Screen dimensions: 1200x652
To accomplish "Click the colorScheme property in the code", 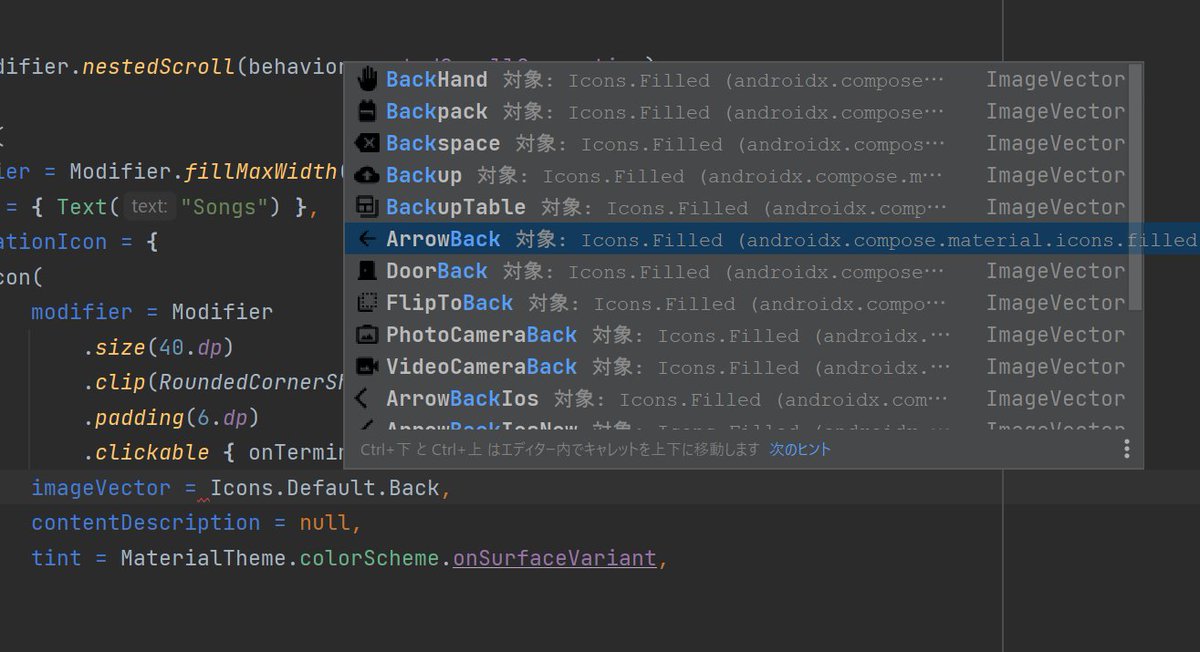I will [370, 558].
